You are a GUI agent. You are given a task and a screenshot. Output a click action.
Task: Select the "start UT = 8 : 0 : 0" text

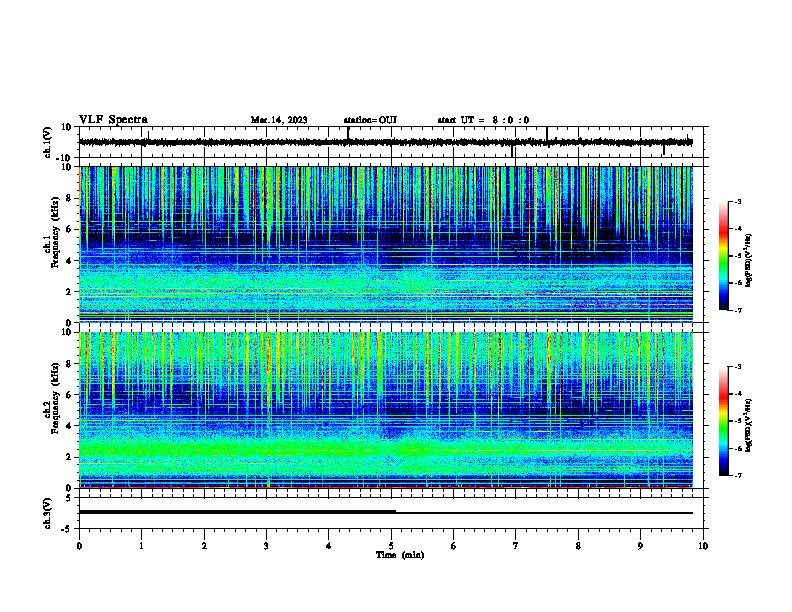483,120
